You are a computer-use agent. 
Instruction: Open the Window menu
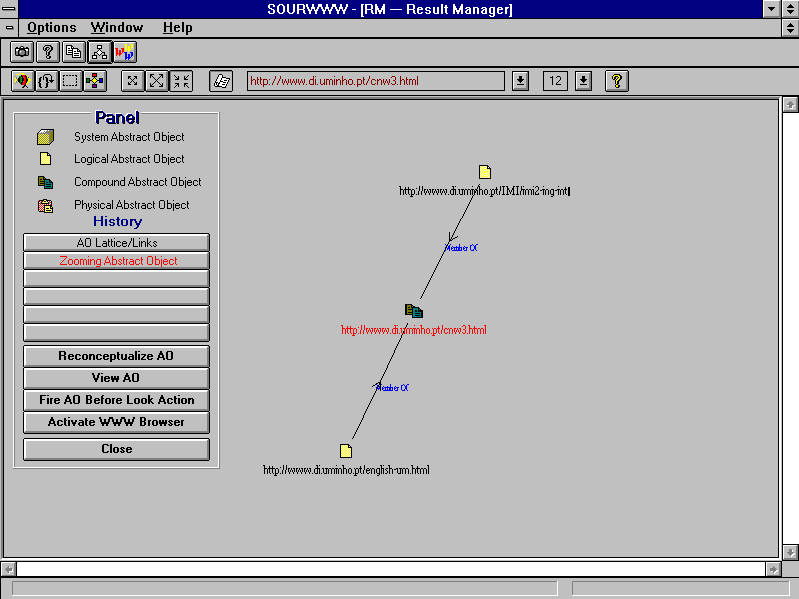click(x=117, y=27)
